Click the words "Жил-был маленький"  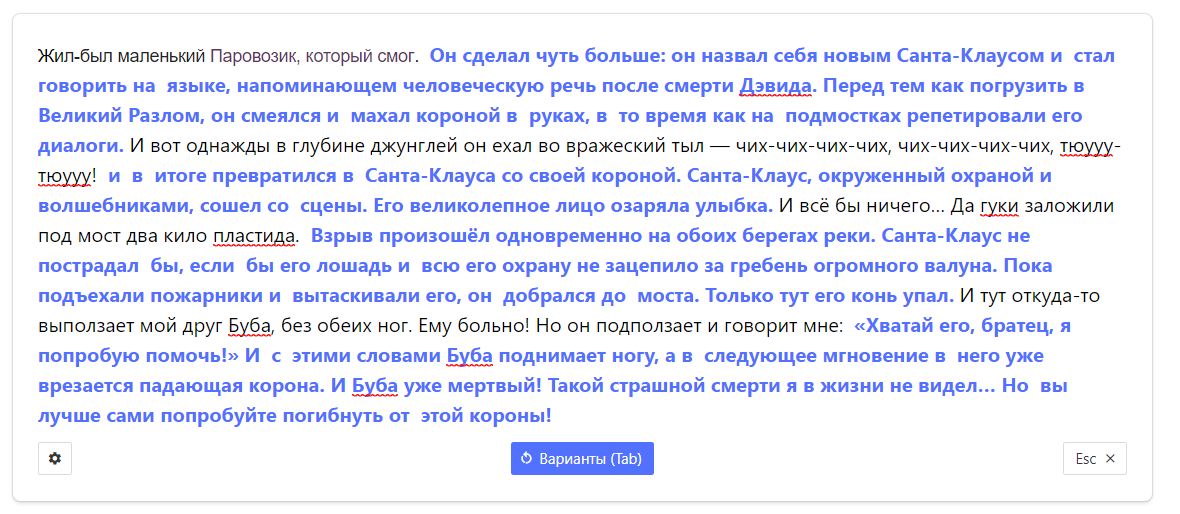tap(122, 56)
